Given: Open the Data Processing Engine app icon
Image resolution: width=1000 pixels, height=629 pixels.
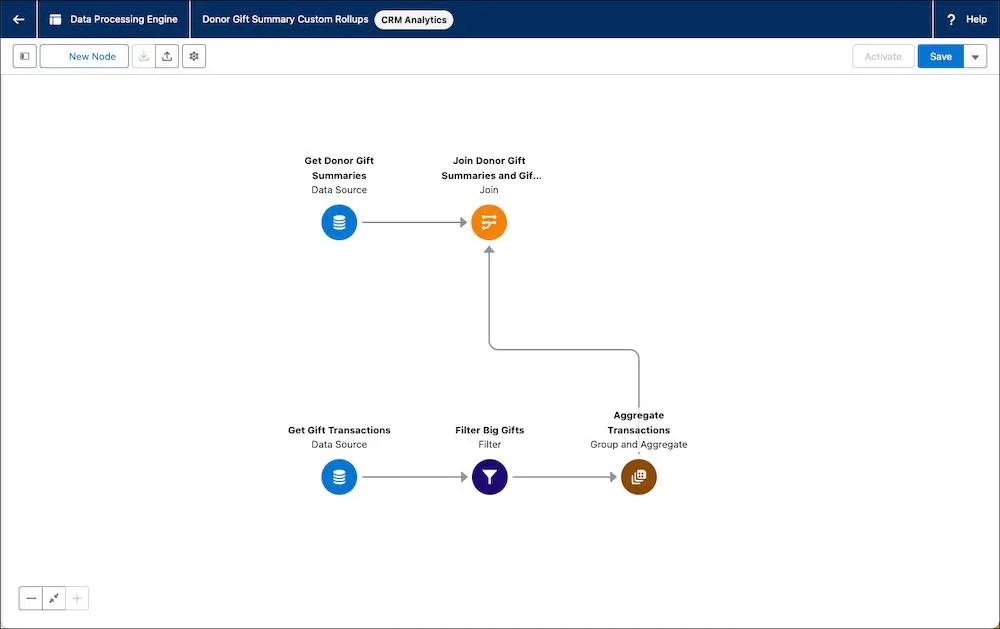Looking at the screenshot, I should 55,19.
